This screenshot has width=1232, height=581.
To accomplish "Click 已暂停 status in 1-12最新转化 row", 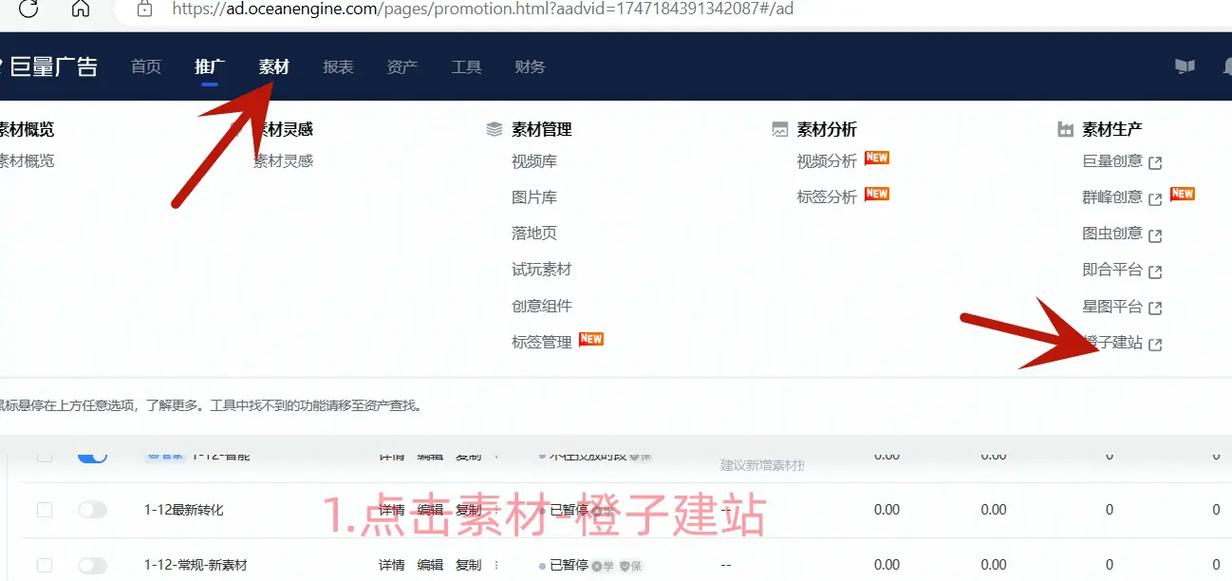I will [568, 510].
